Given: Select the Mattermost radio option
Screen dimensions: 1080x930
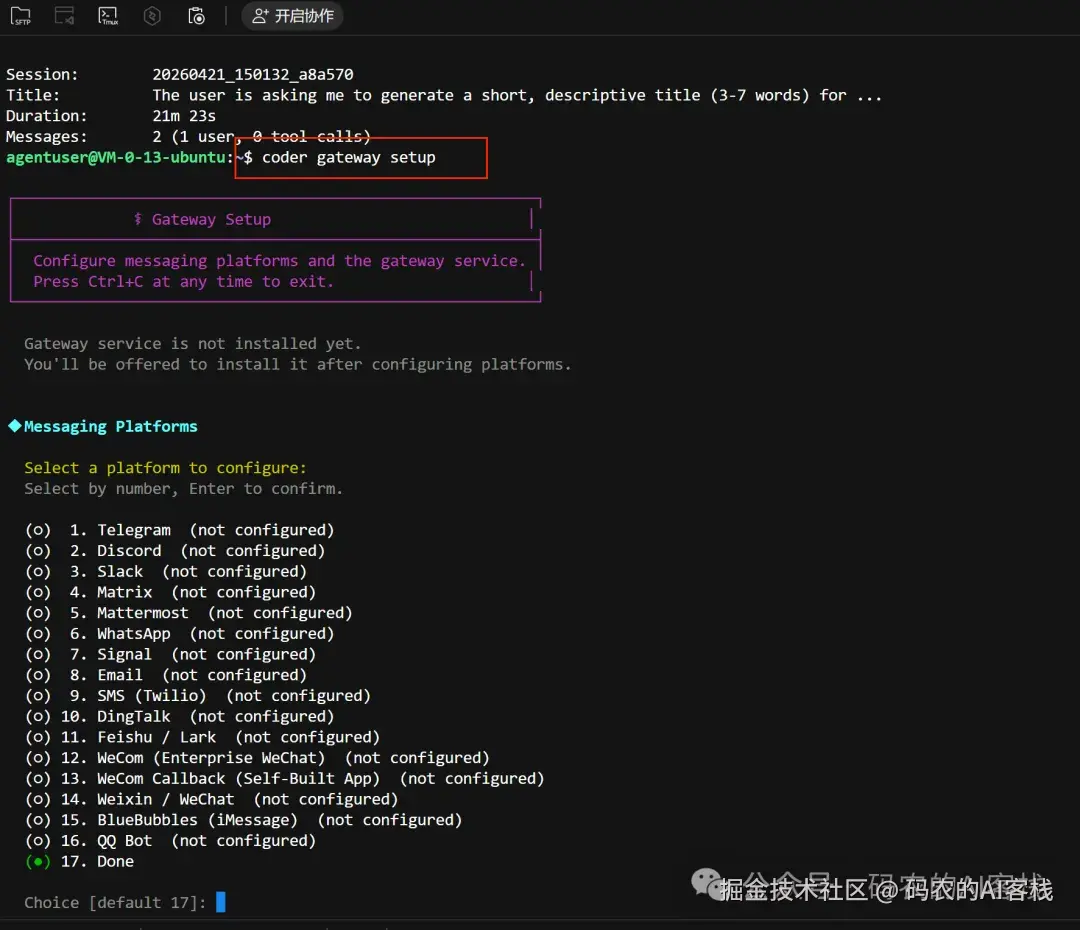Looking at the screenshot, I should (38, 612).
